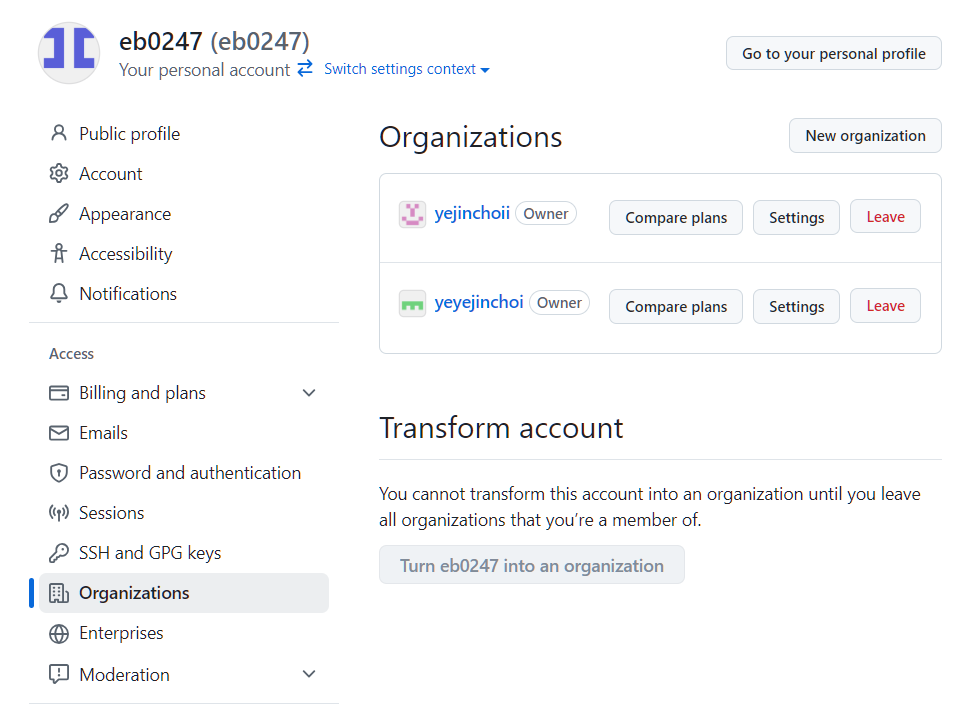Image resolution: width=973 pixels, height=711 pixels.
Task: Click the eb0247 (eb0247) account name
Action: coord(214,41)
